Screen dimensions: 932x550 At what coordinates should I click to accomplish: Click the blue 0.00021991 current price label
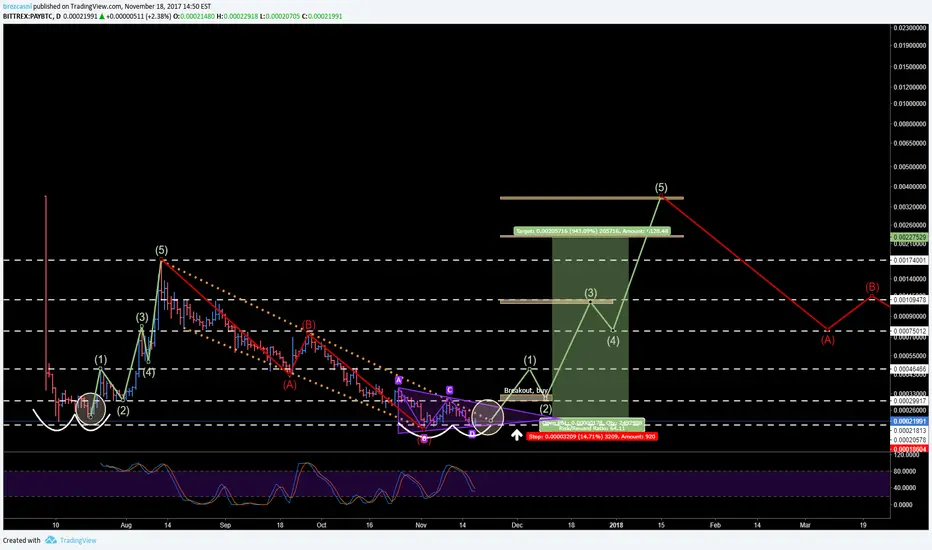point(910,421)
